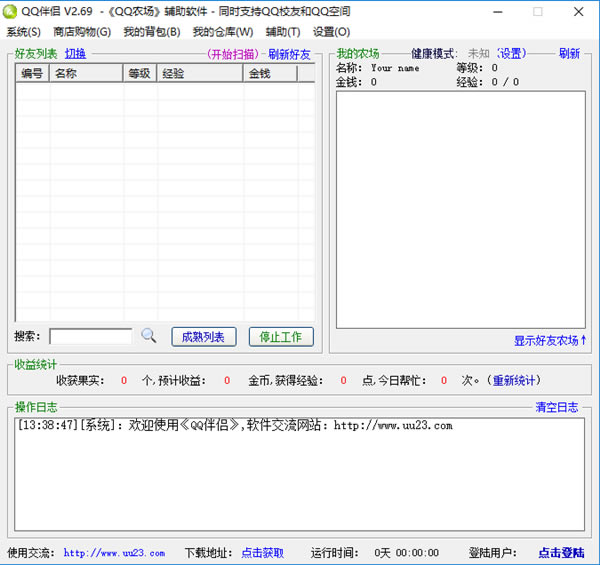Click the QQ伴侣 app icon in title bar

click(x=11, y=11)
